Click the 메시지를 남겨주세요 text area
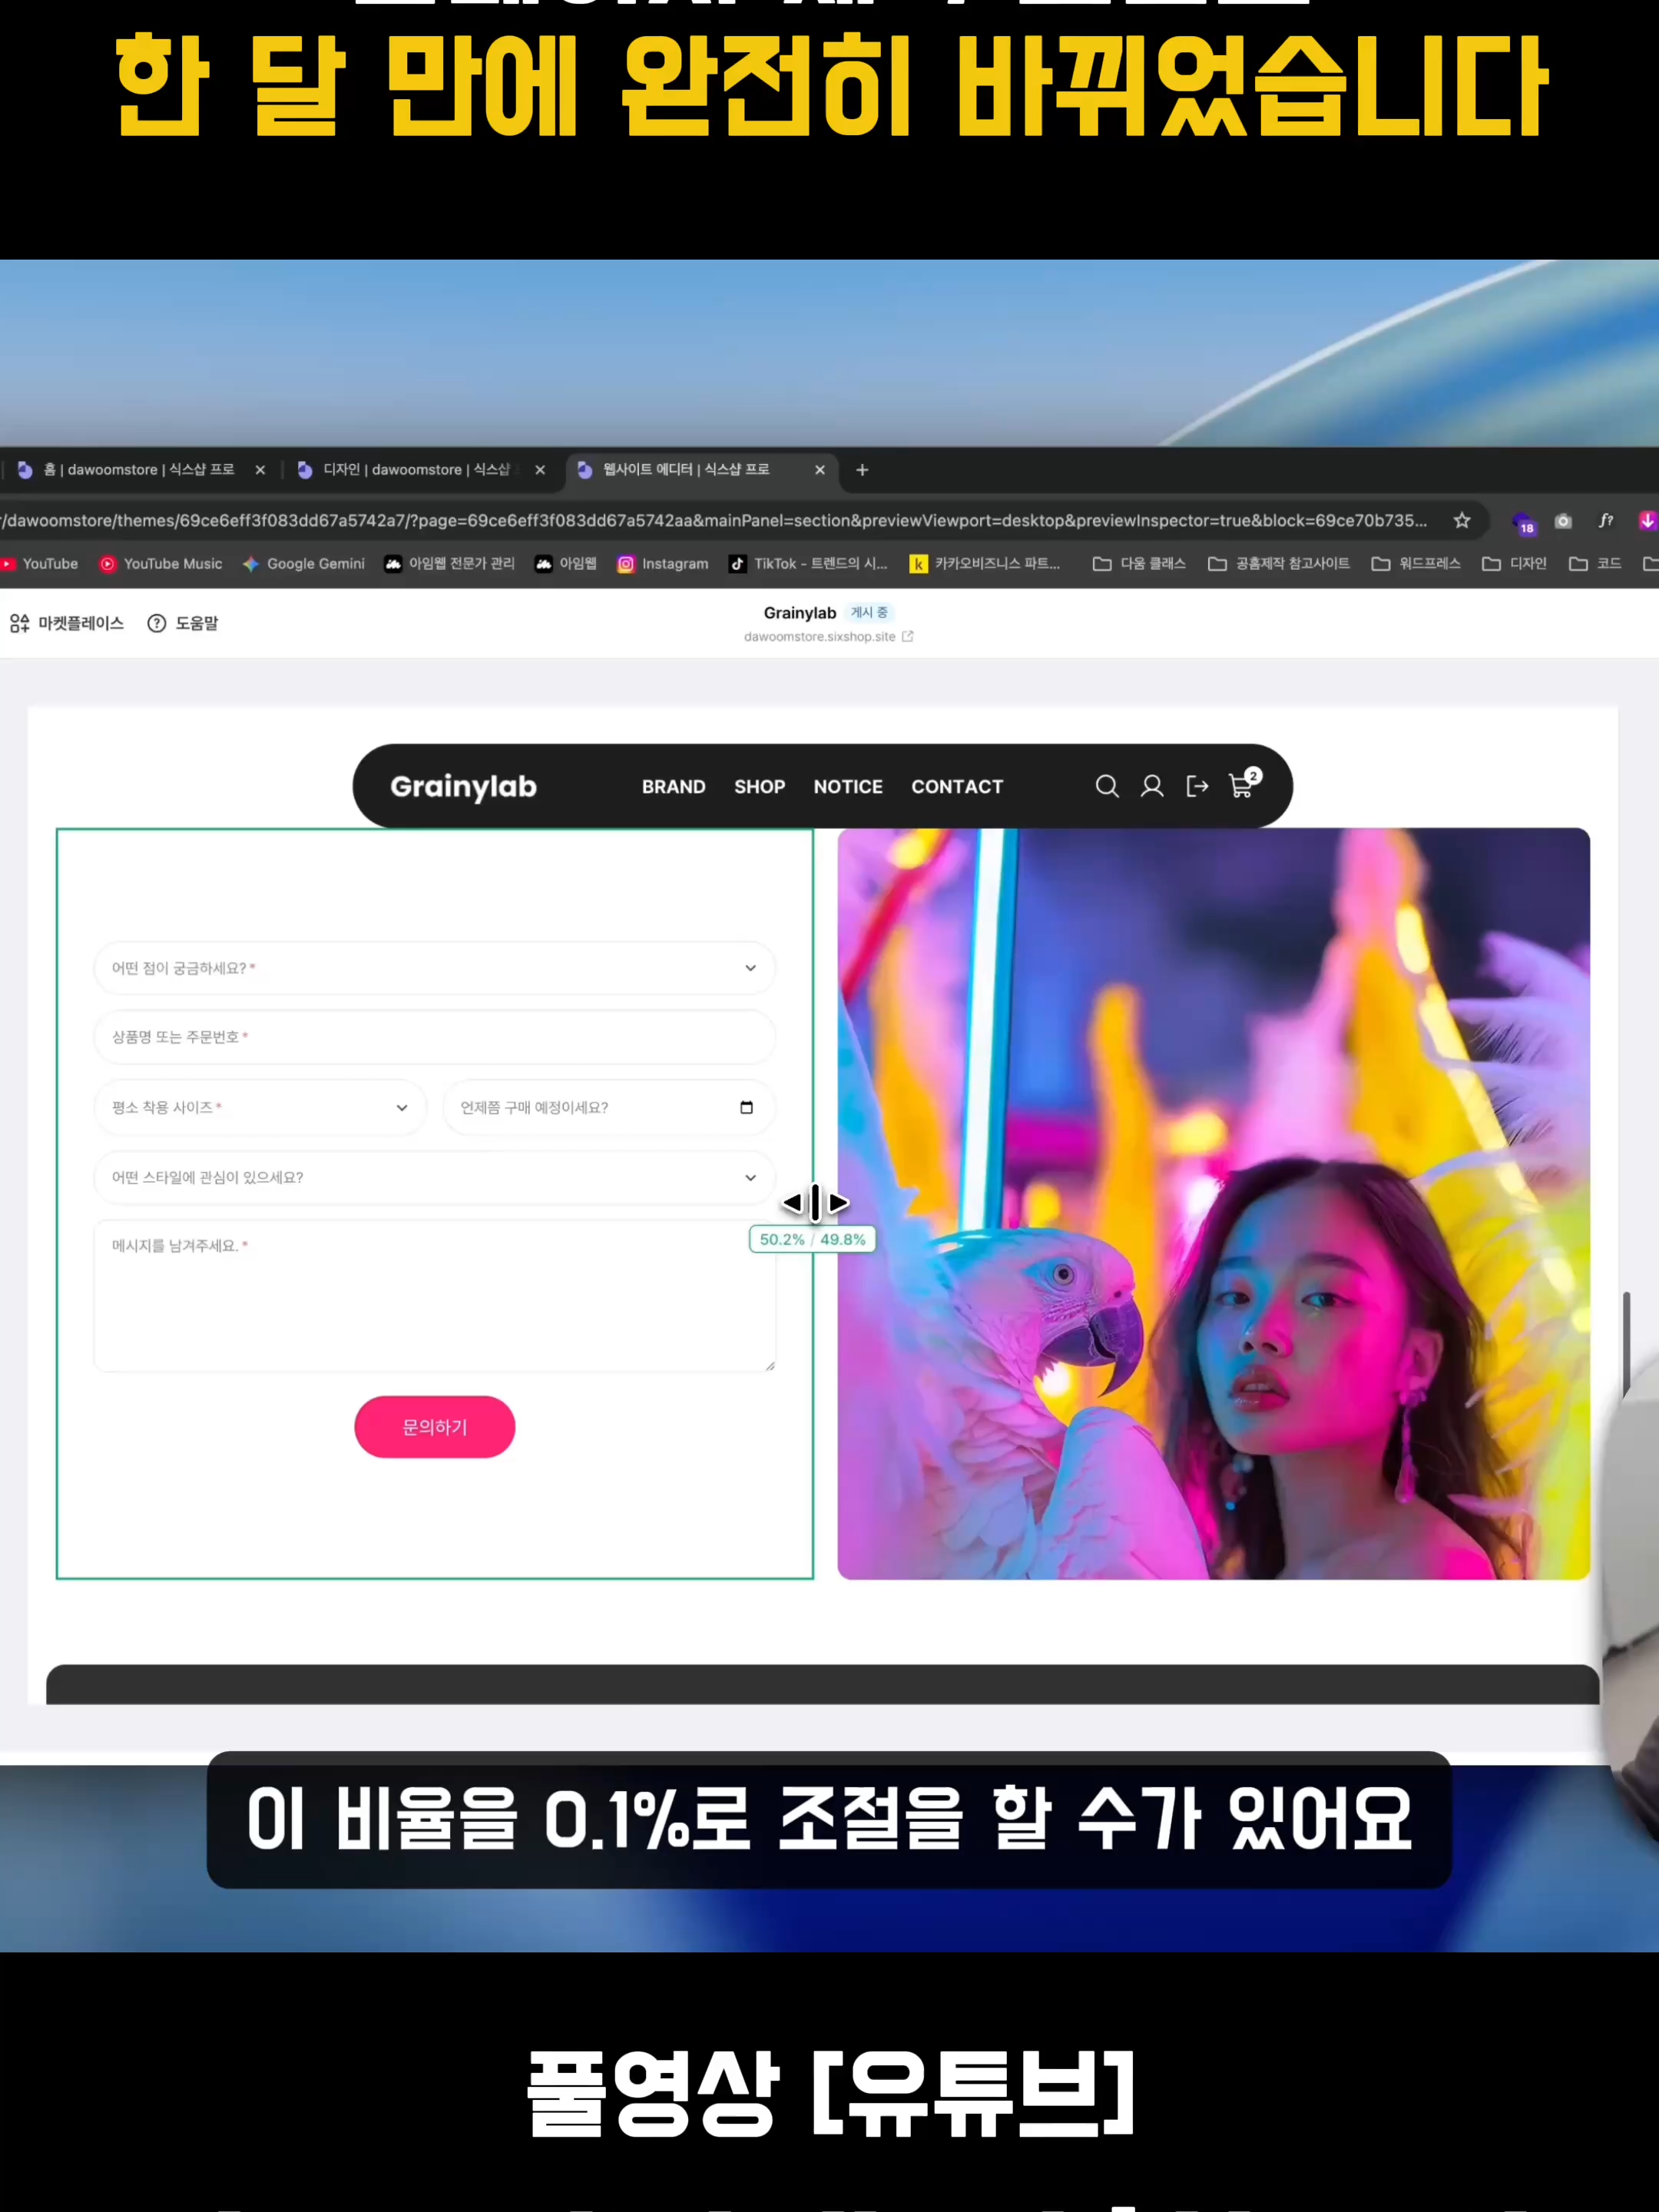 pos(434,1295)
